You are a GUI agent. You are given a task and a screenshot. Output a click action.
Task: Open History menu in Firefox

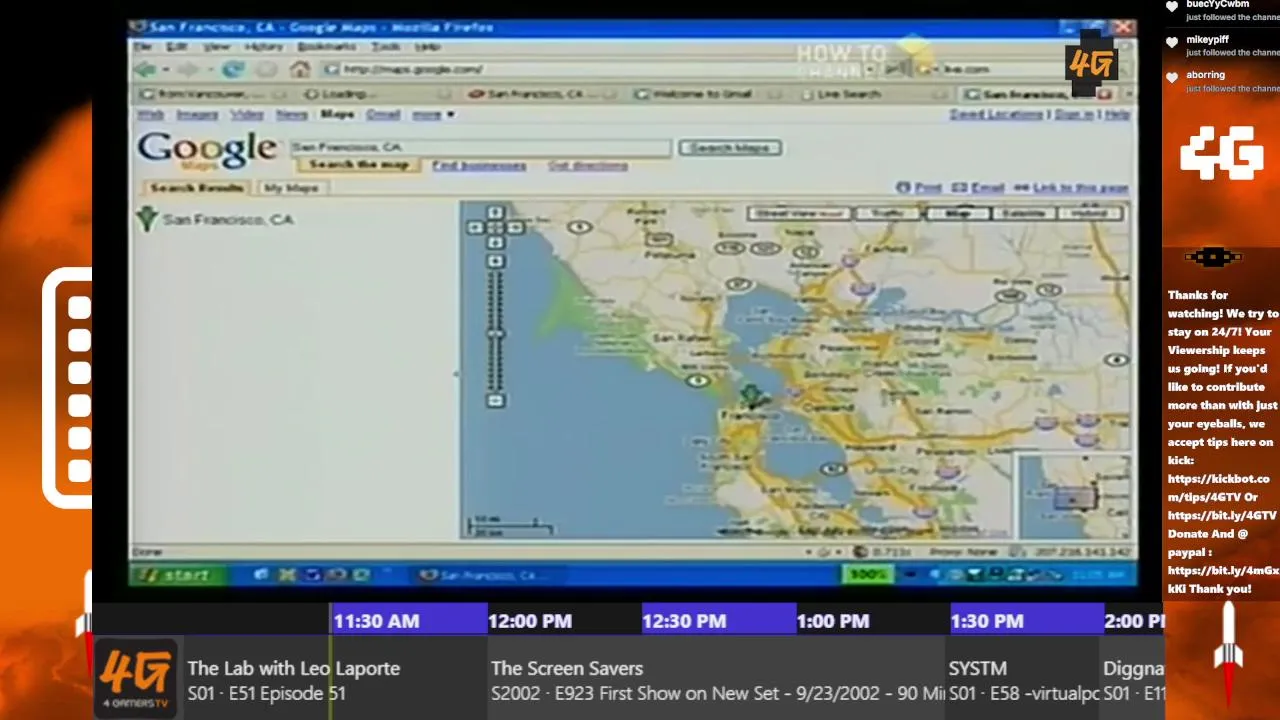pos(263,47)
